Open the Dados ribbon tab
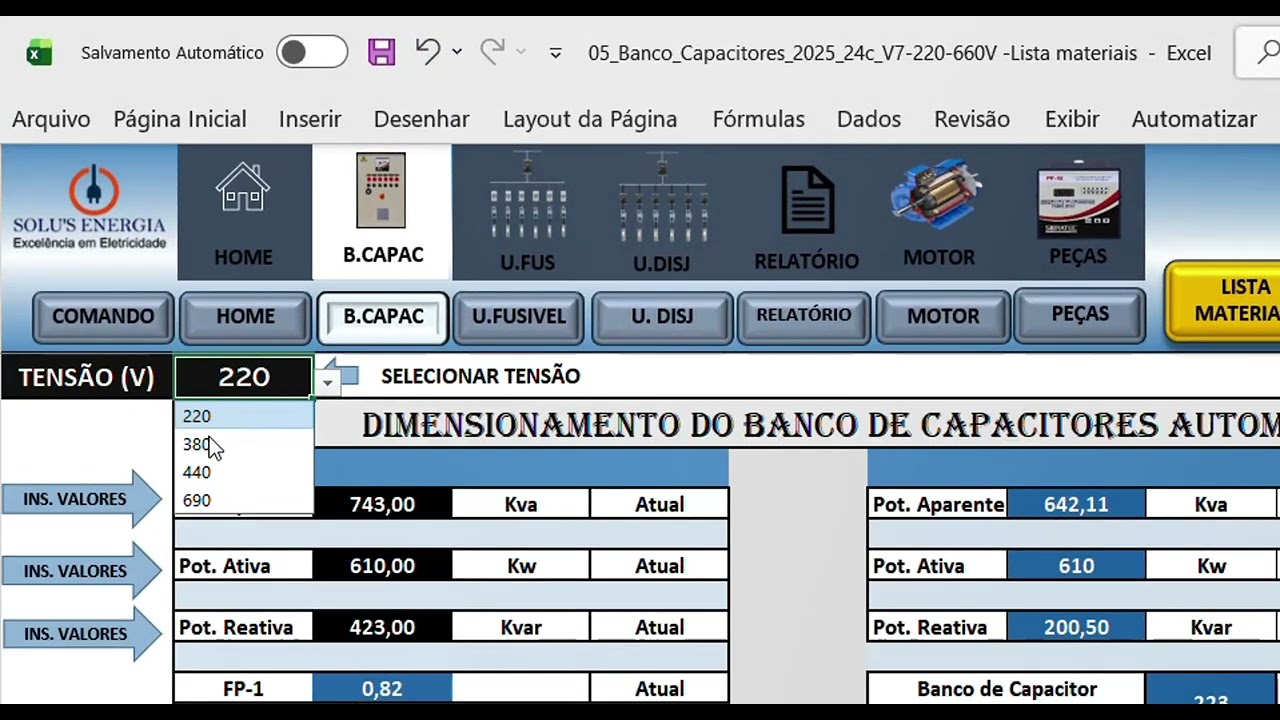 [868, 119]
